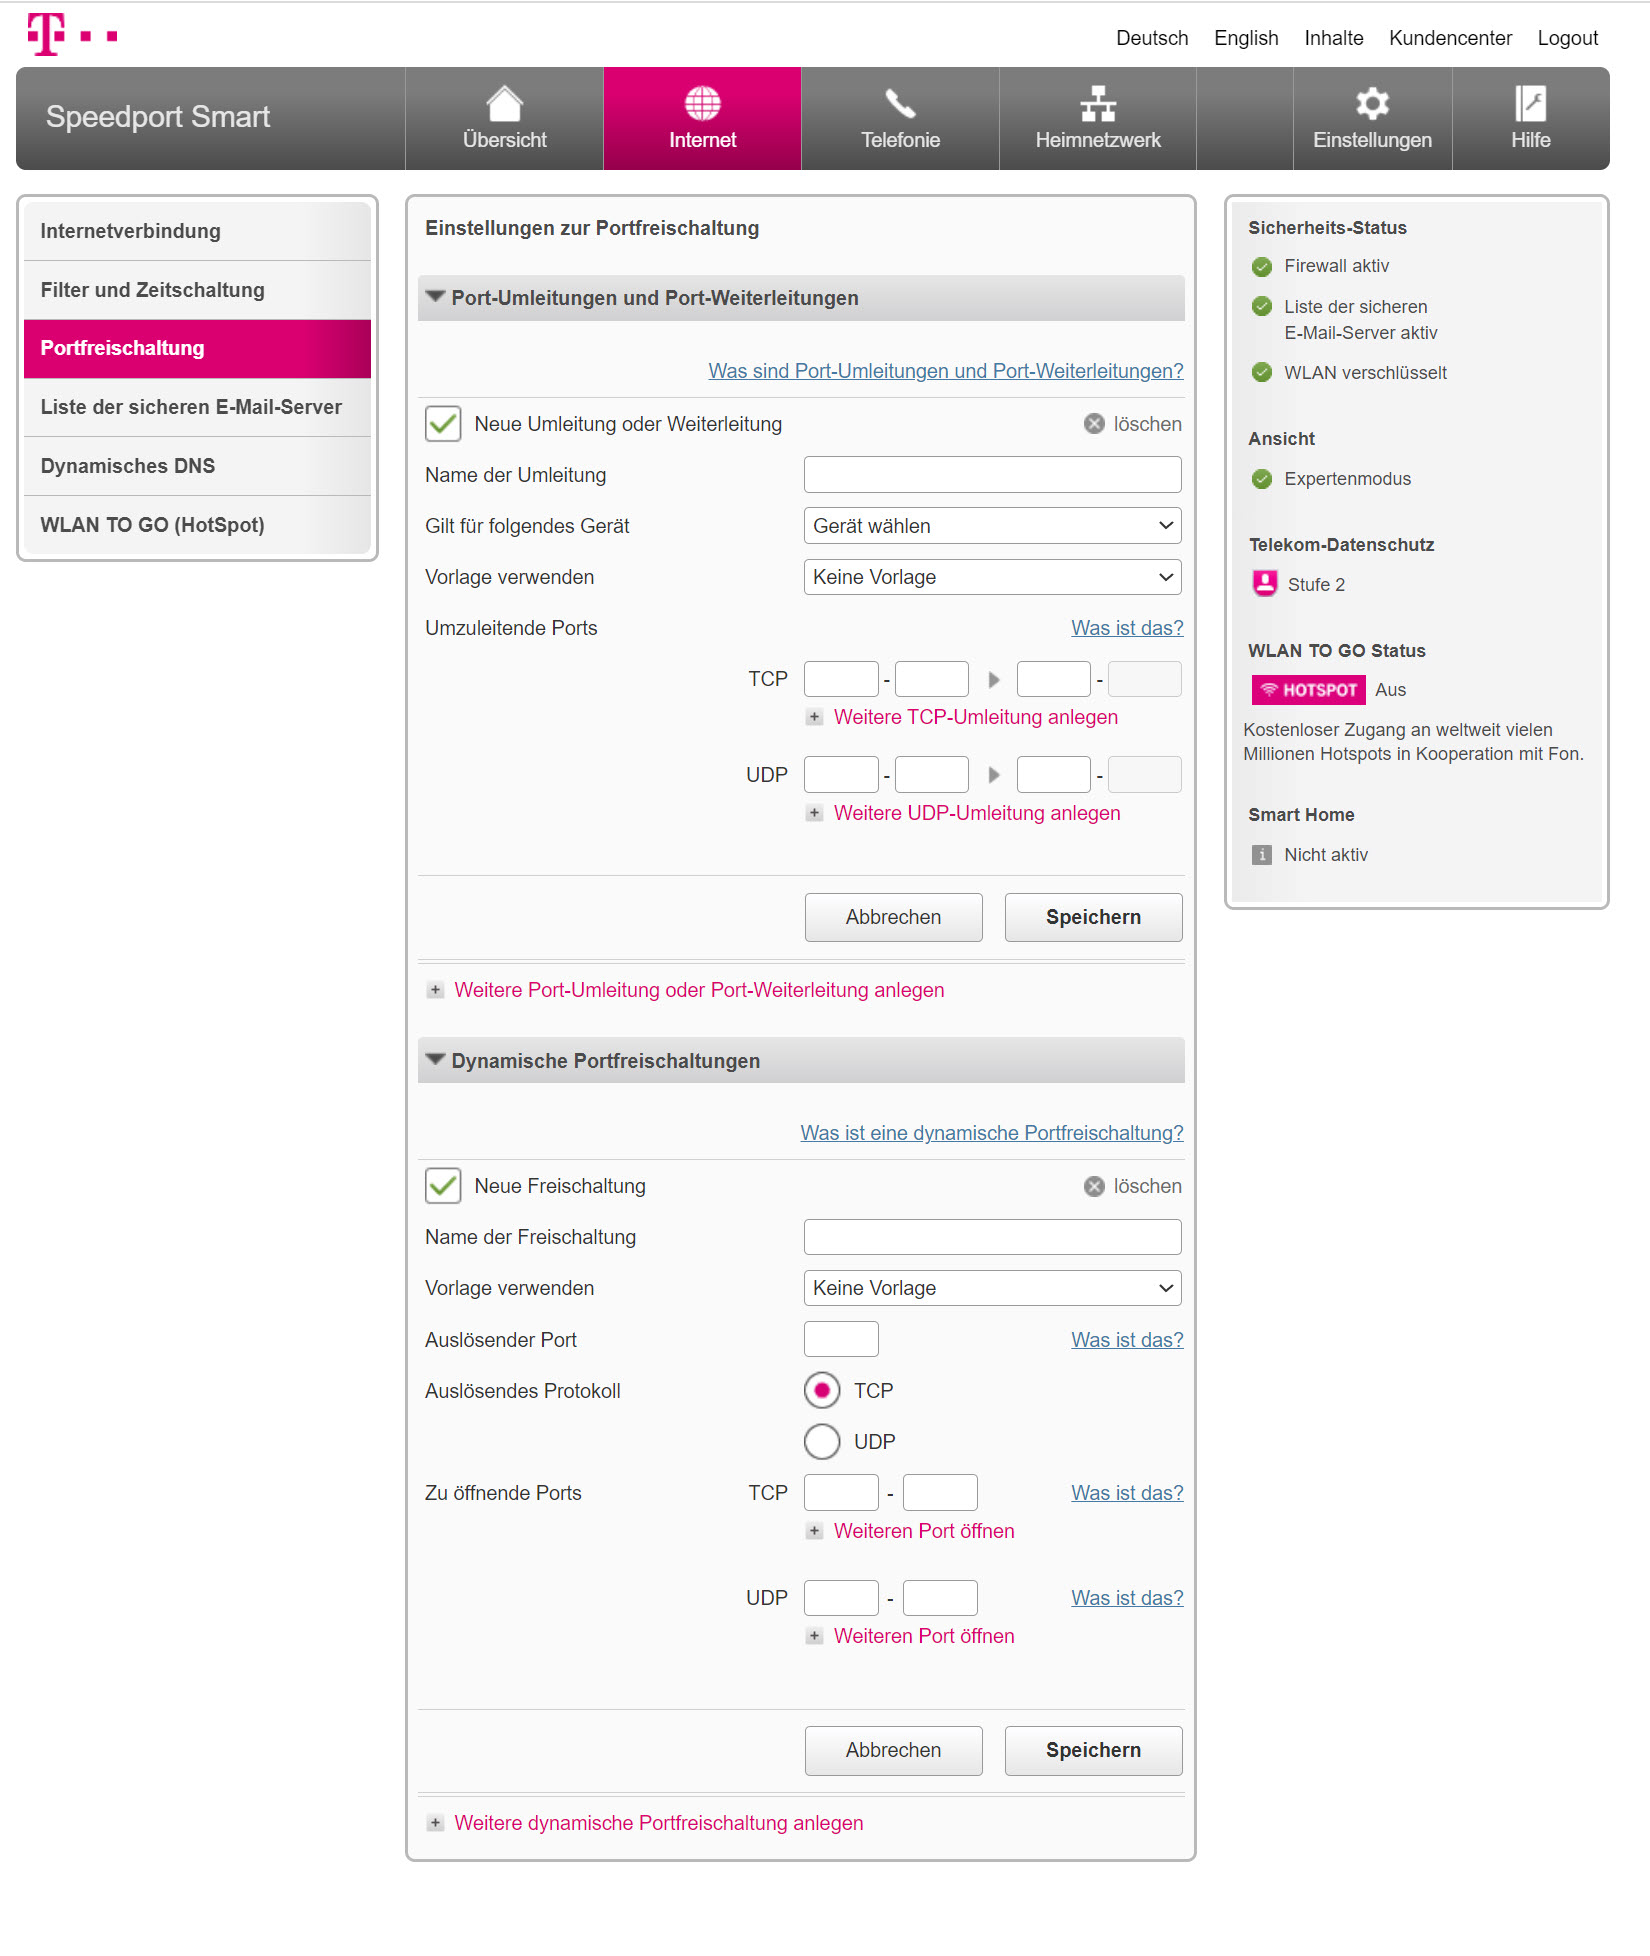
Task: Click the löschen X icon for Neue Freischaltung
Action: point(1094,1186)
